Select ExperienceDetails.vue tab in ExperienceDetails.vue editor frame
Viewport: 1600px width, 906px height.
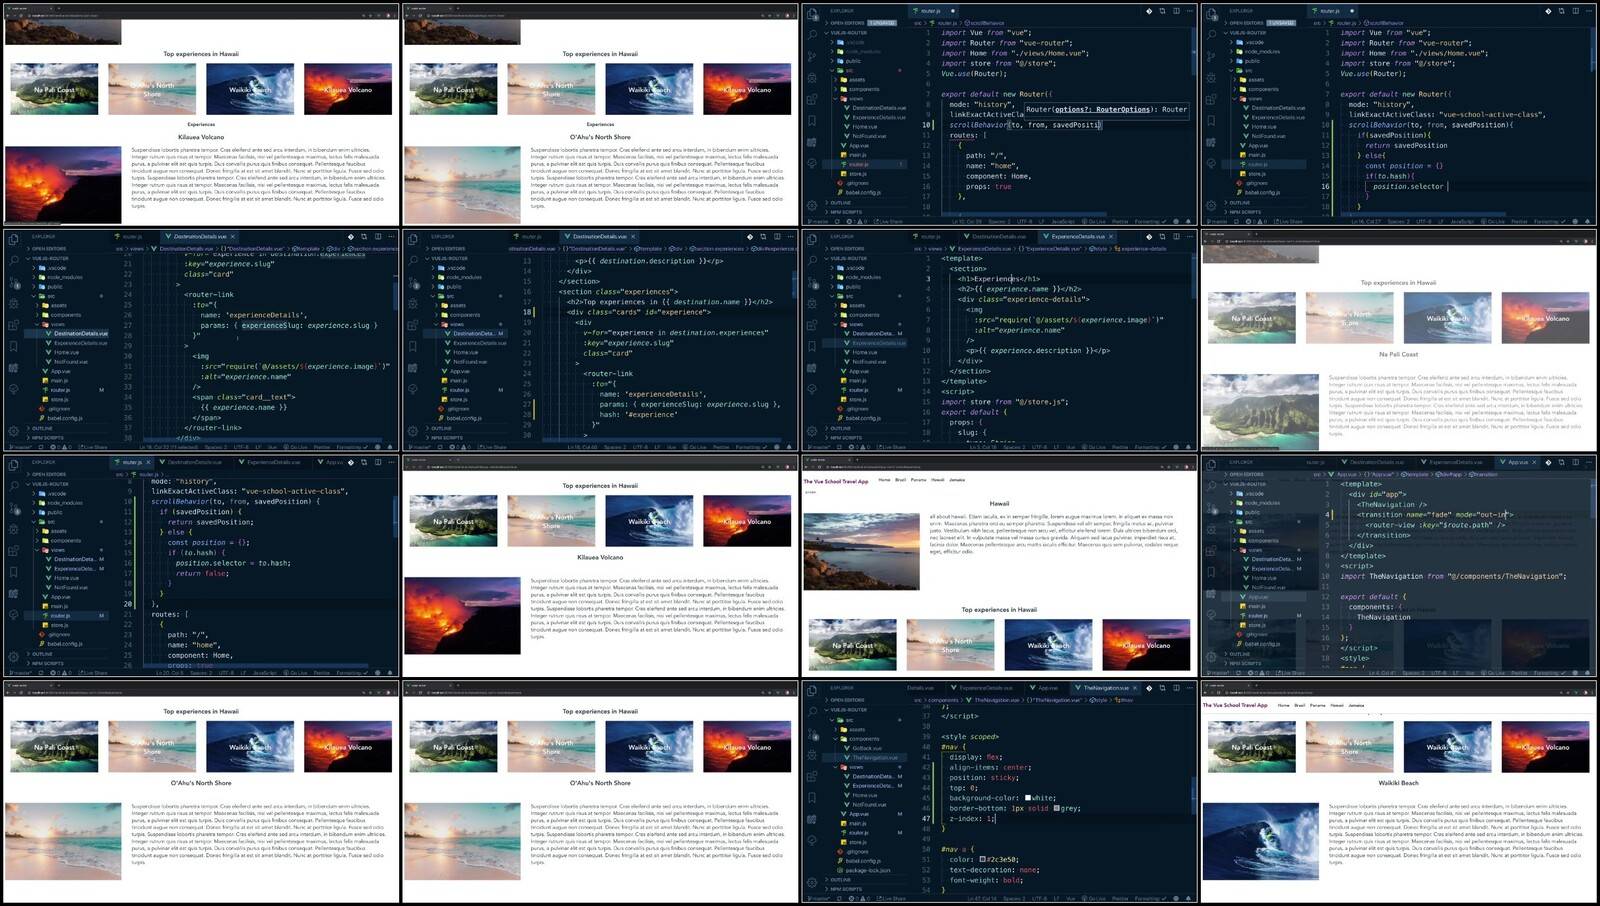click(x=1077, y=236)
